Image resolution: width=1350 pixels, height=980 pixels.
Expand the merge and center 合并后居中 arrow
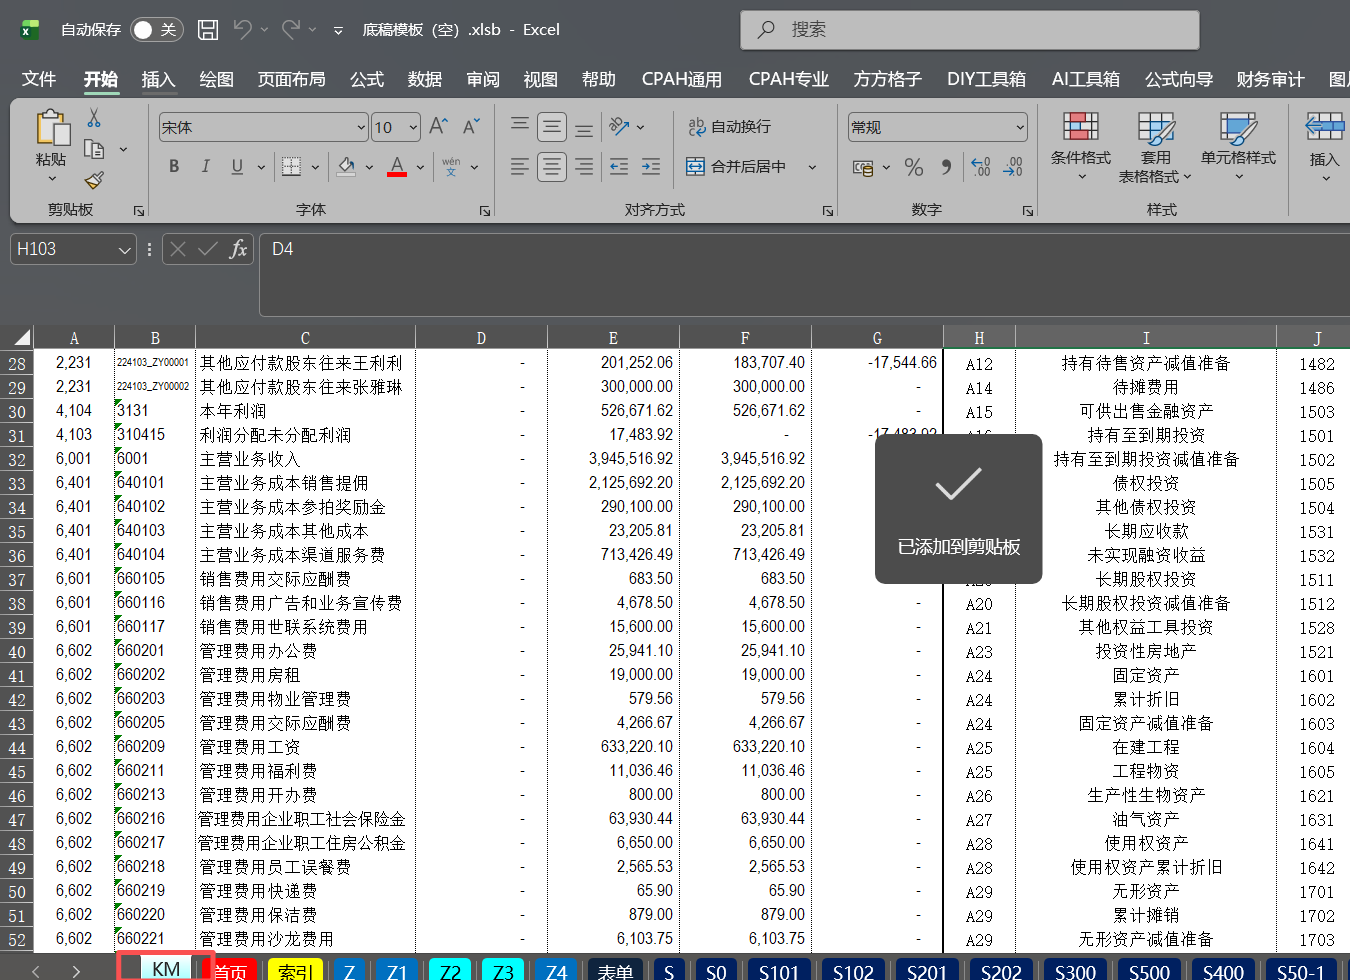[812, 167]
